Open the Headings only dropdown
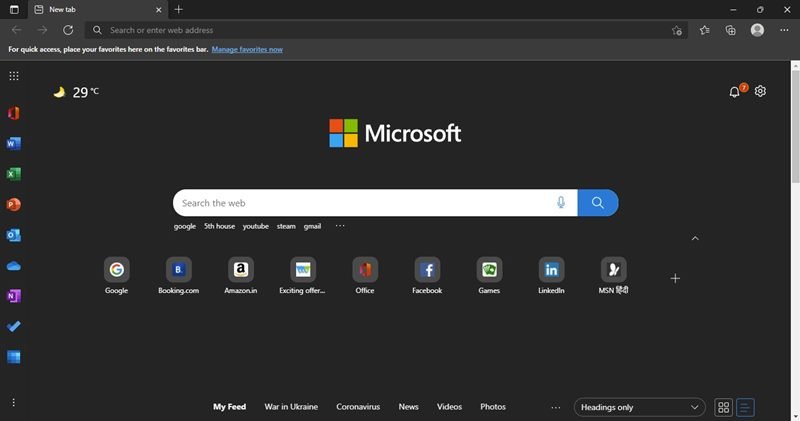Image resolution: width=800 pixels, height=421 pixels. 639,407
